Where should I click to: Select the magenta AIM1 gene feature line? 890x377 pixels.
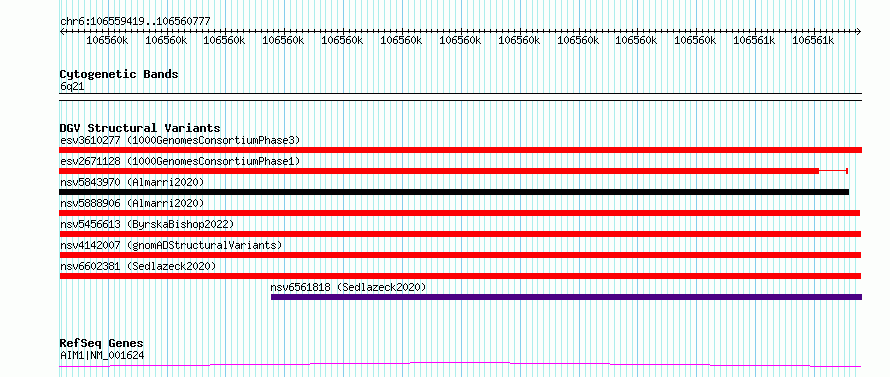[x=460, y=365]
